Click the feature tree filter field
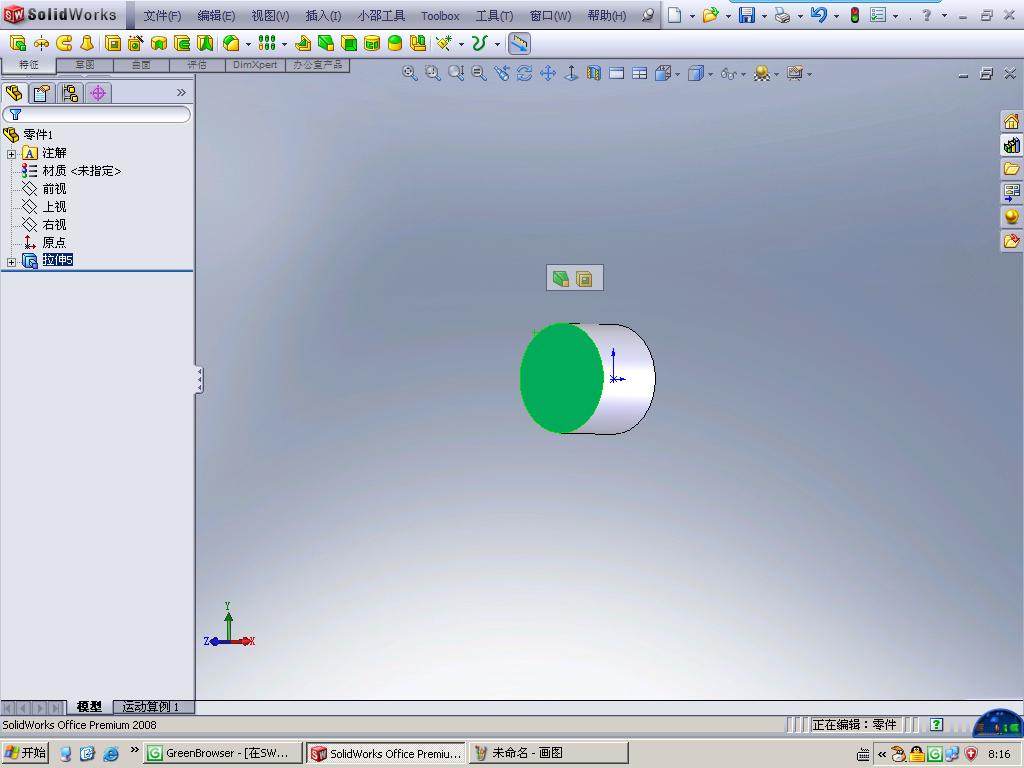The height and width of the screenshot is (768, 1024). click(x=97, y=114)
